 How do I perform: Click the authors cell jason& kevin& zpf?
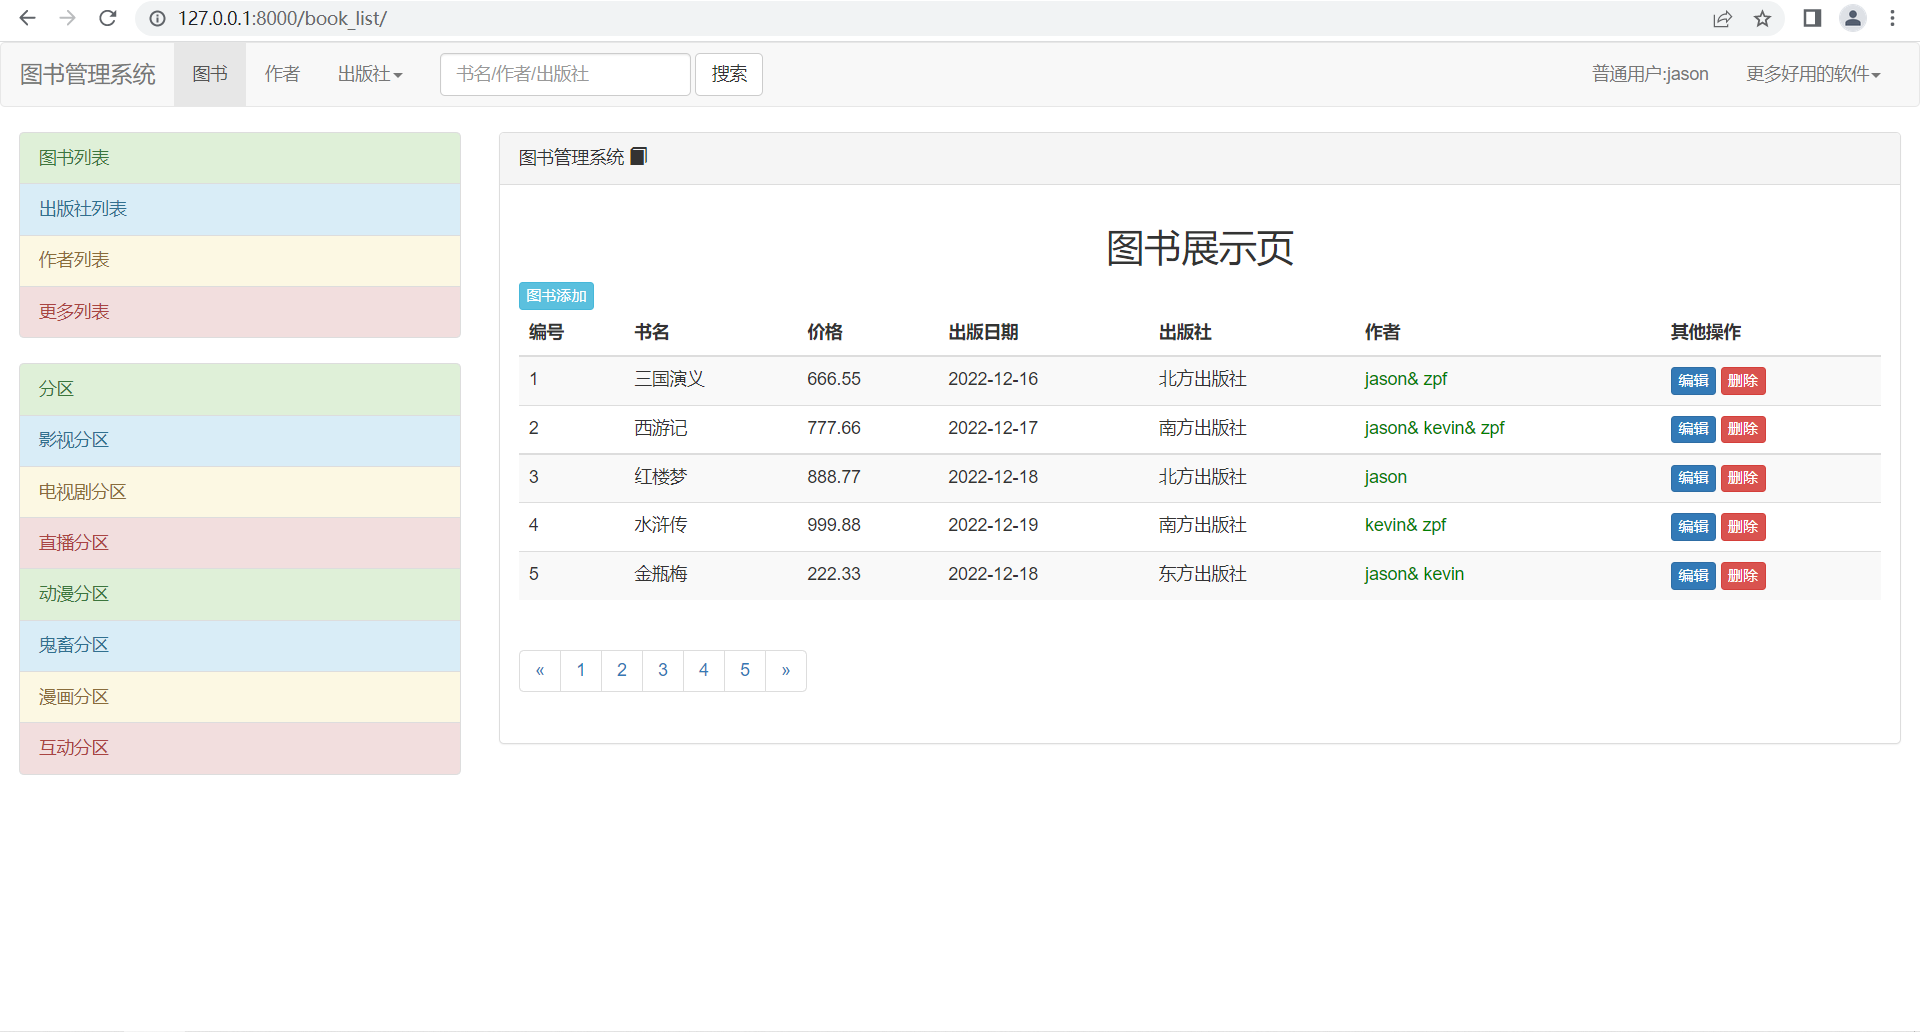1434,428
